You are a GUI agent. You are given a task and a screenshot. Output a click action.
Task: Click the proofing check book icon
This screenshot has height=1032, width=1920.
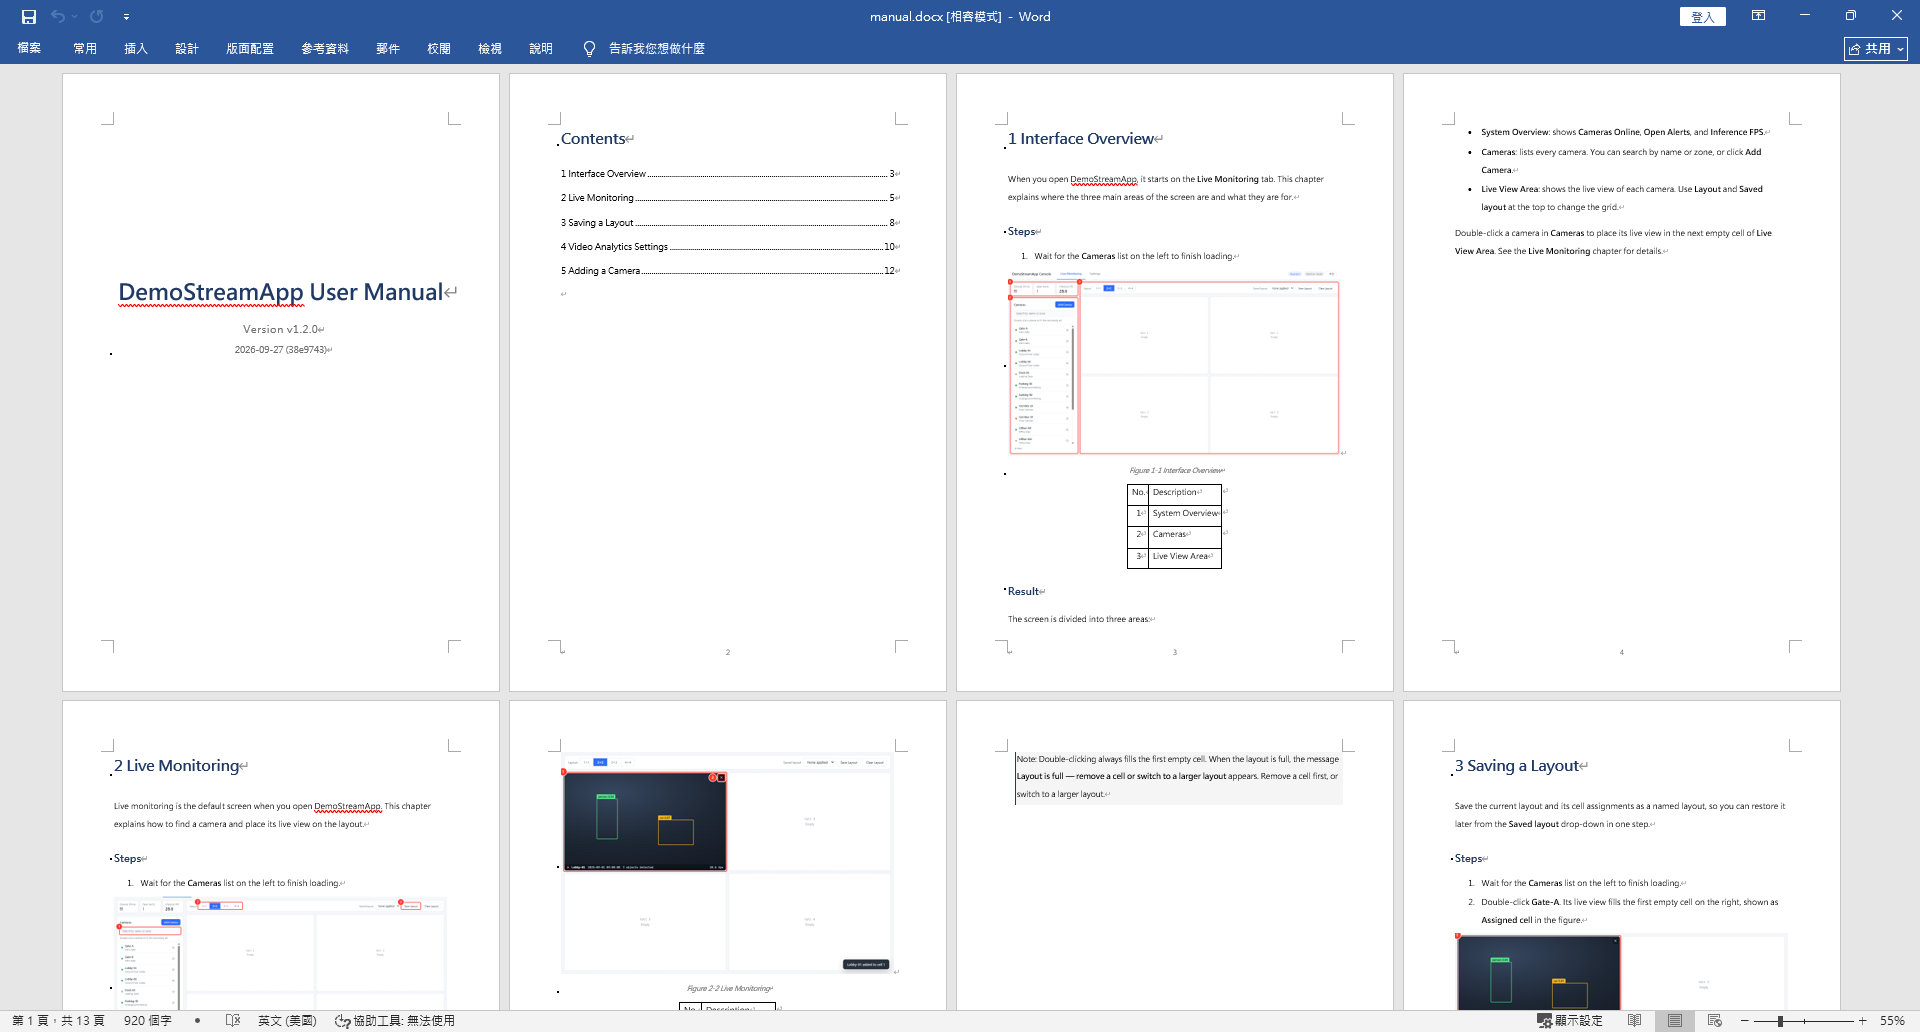click(x=233, y=1021)
